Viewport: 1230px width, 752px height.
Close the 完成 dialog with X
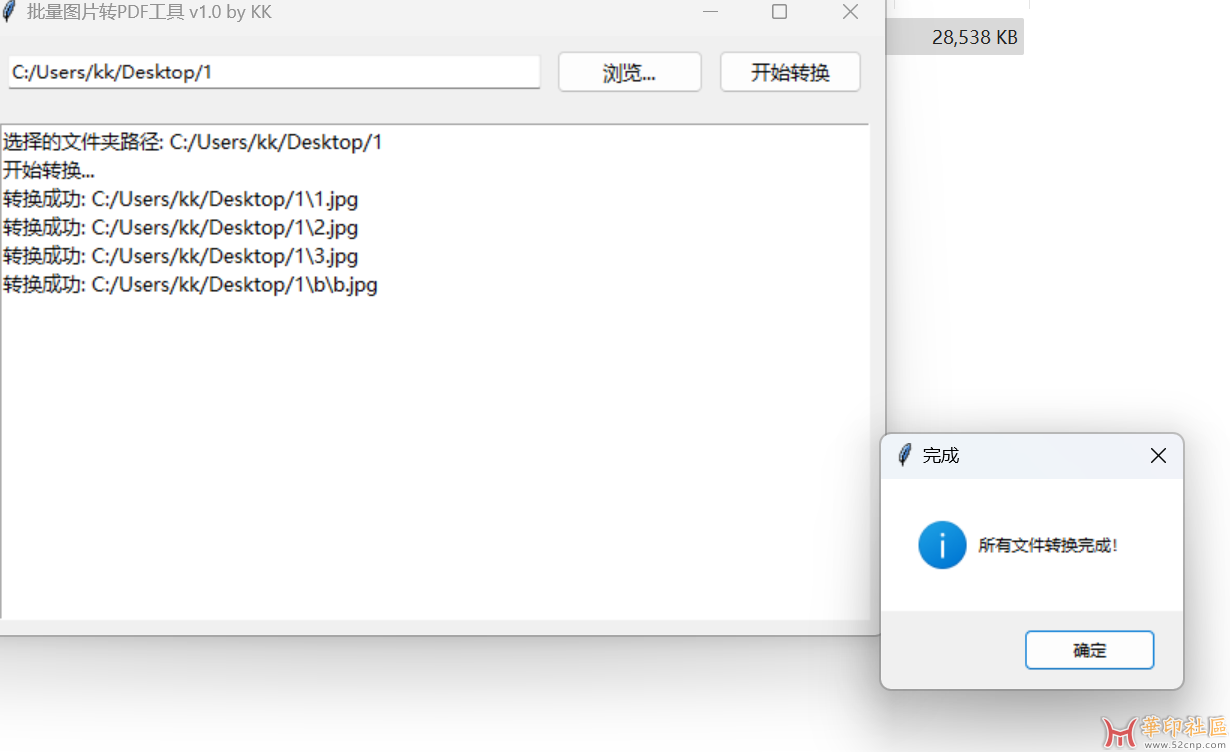(x=1158, y=456)
